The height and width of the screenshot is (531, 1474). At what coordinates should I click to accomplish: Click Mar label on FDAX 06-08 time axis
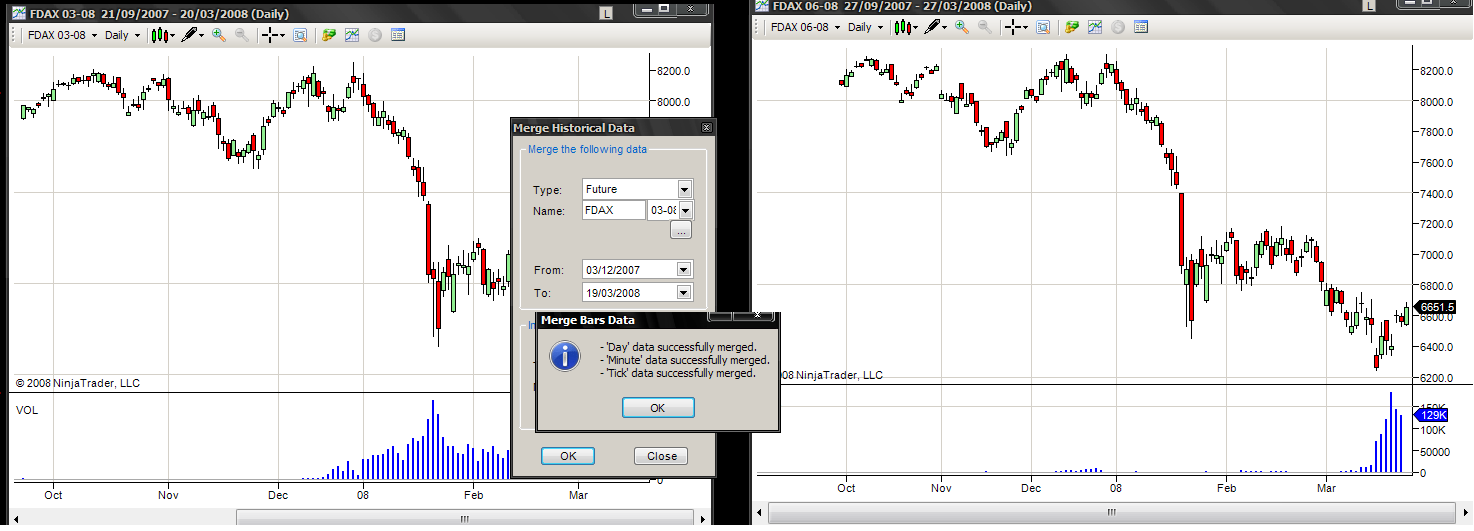1326,489
